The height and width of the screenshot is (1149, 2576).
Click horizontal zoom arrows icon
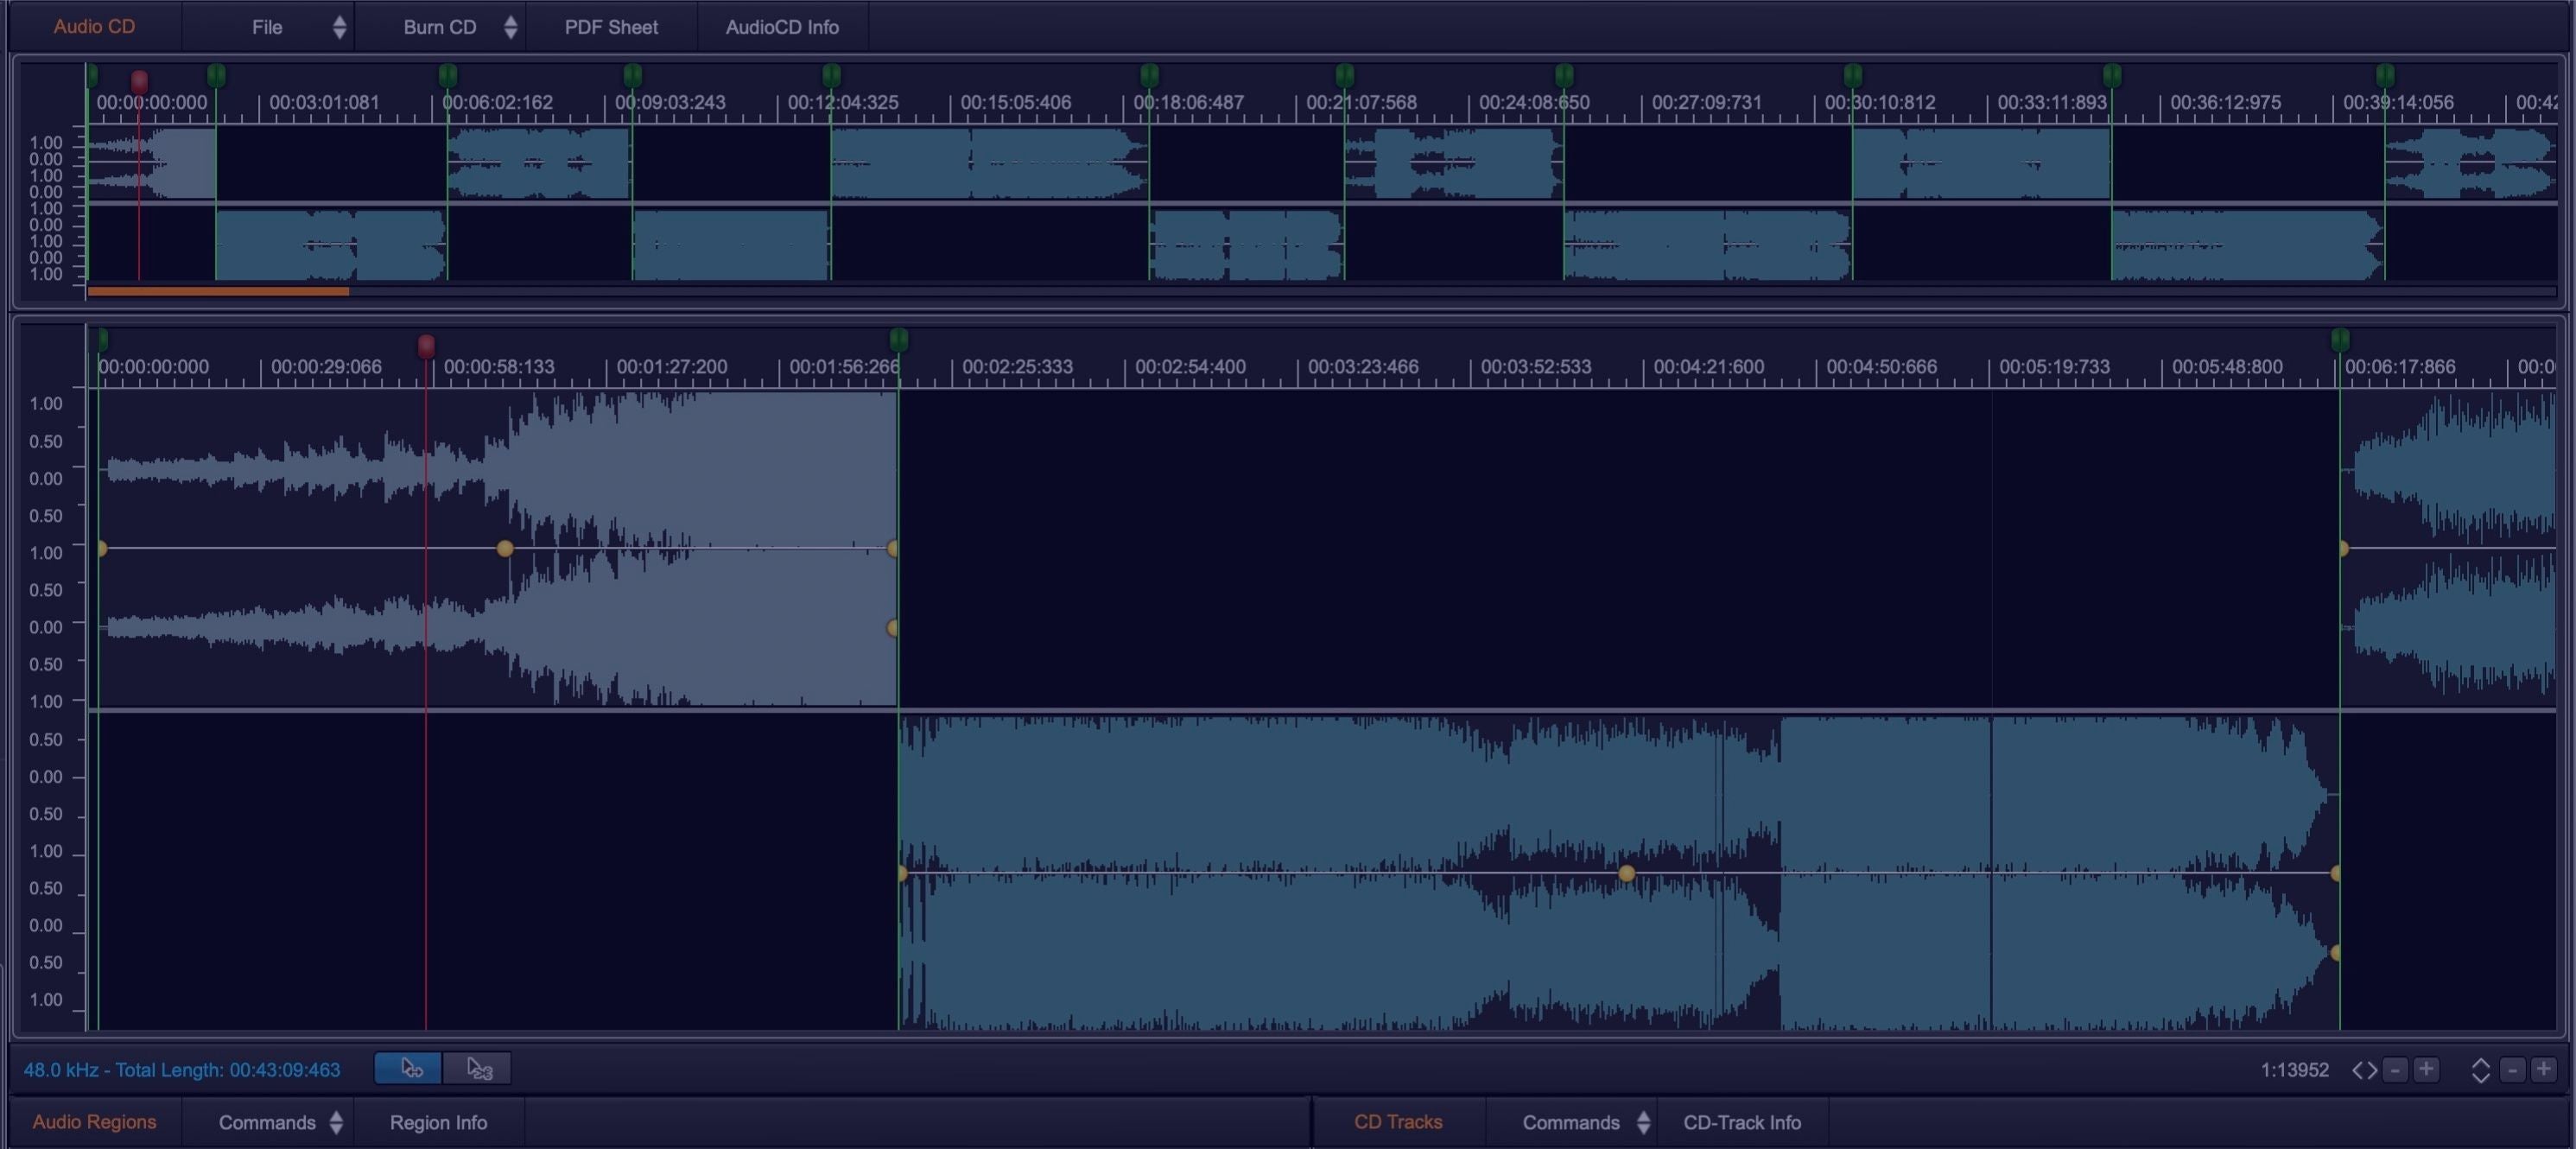2364,1070
